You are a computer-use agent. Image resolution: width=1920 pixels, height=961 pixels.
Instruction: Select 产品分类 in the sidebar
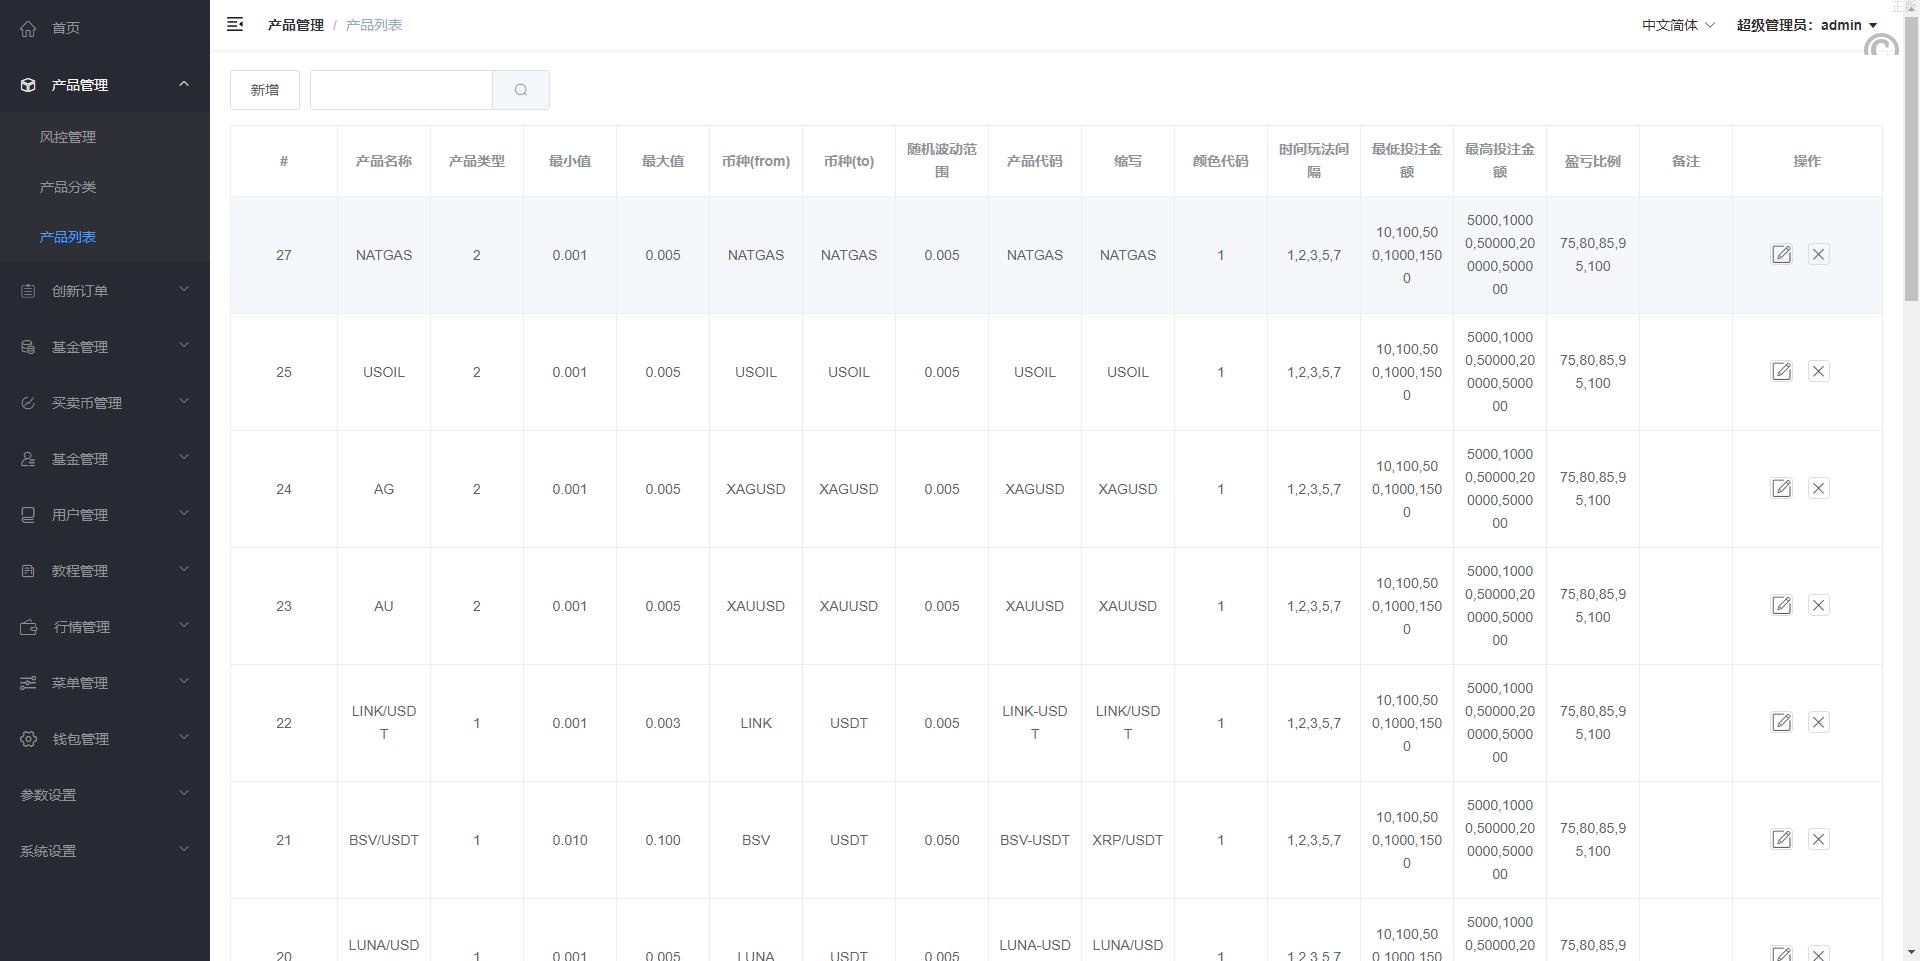click(x=68, y=187)
